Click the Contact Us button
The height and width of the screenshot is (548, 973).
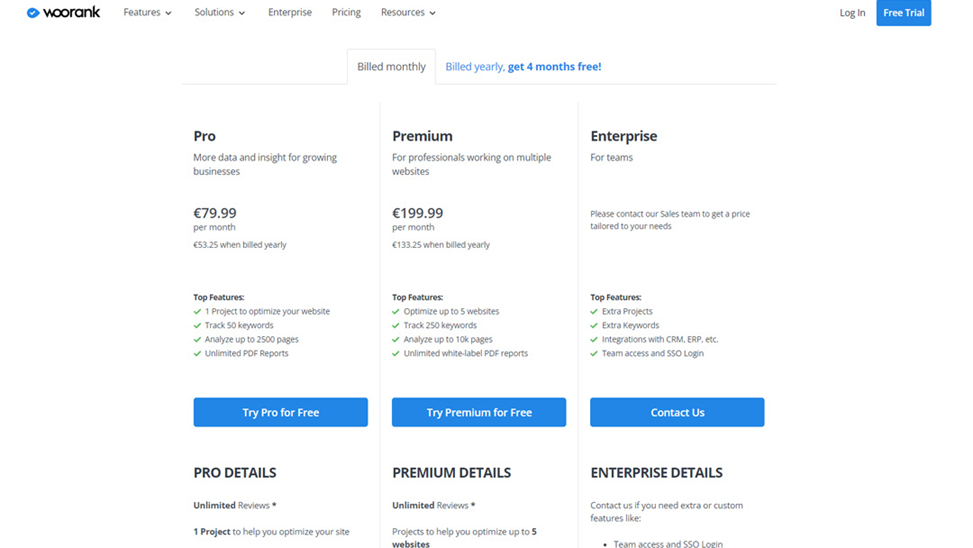(677, 412)
